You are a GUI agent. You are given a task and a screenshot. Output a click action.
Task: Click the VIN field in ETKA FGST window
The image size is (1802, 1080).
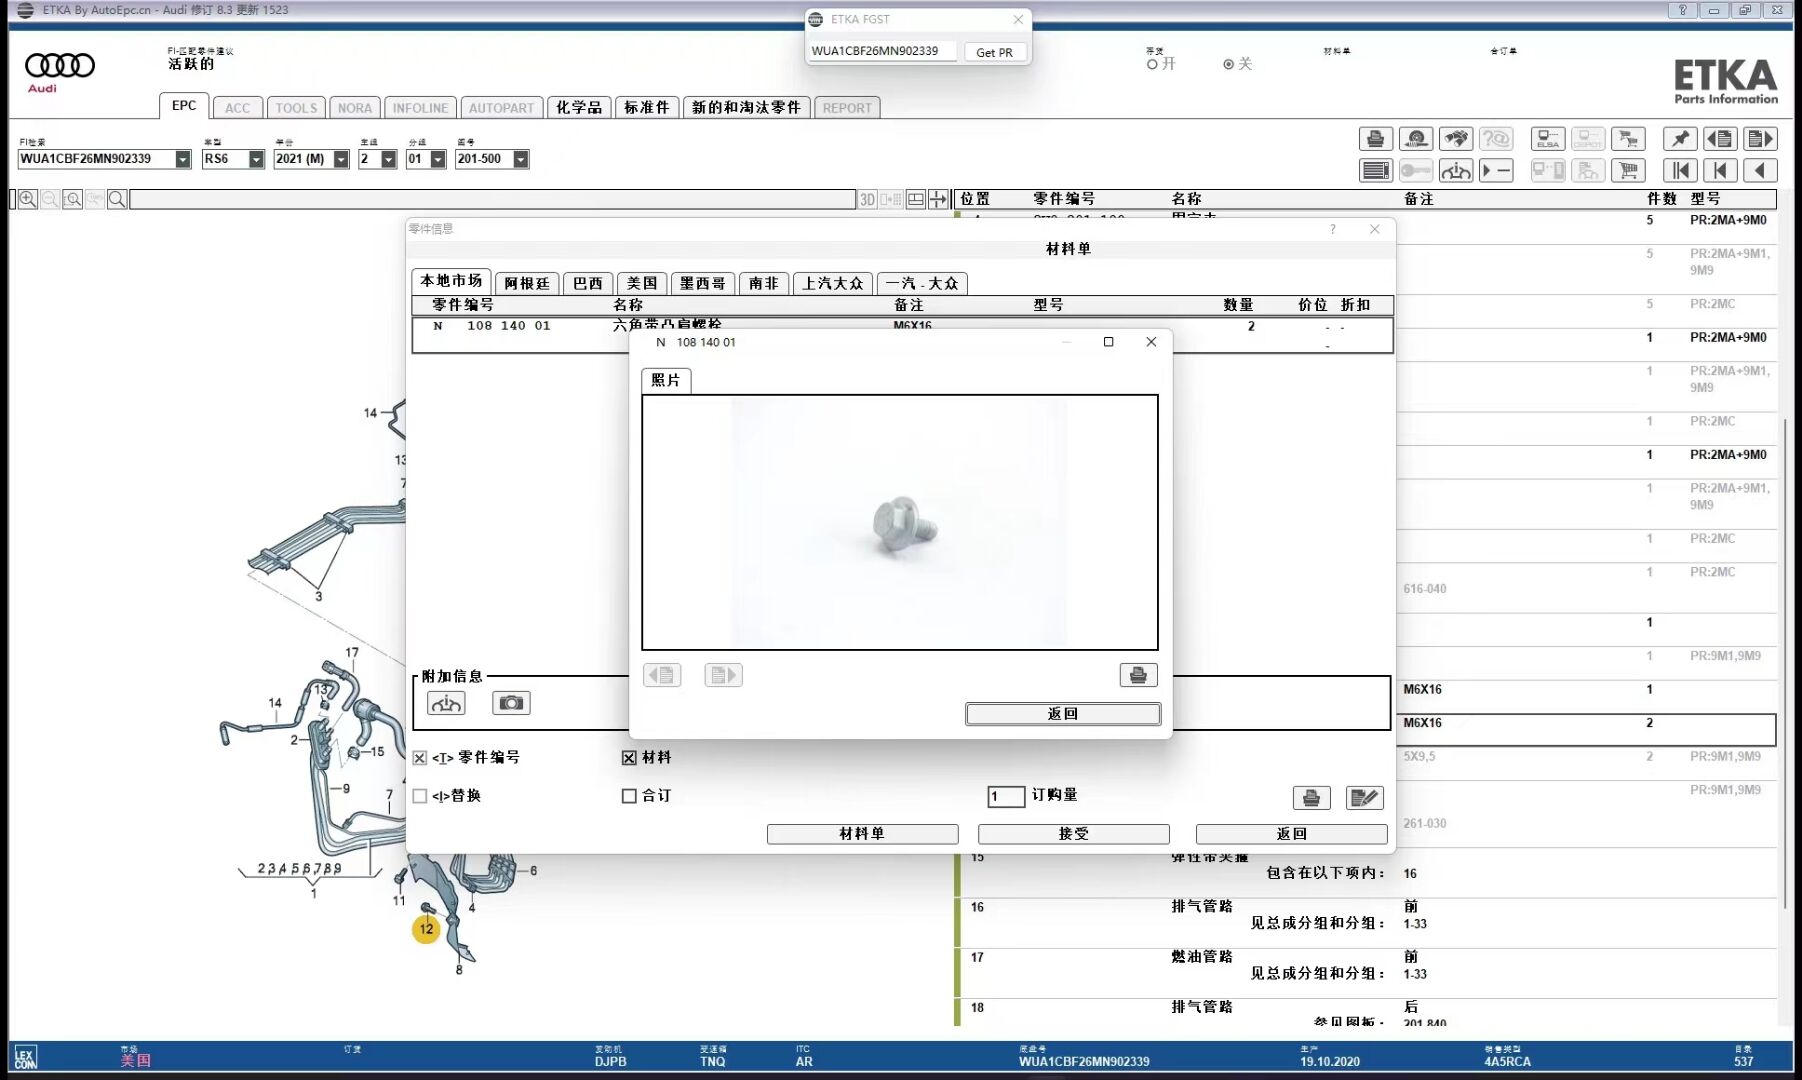pos(882,51)
